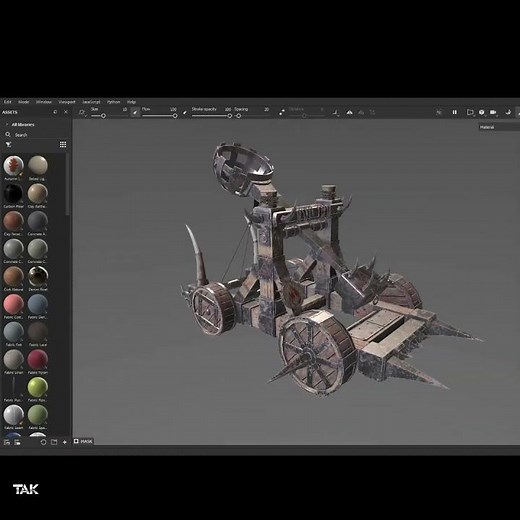
Task: Open the symmetry axis settings dropdown
Action: (x=335, y=113)
